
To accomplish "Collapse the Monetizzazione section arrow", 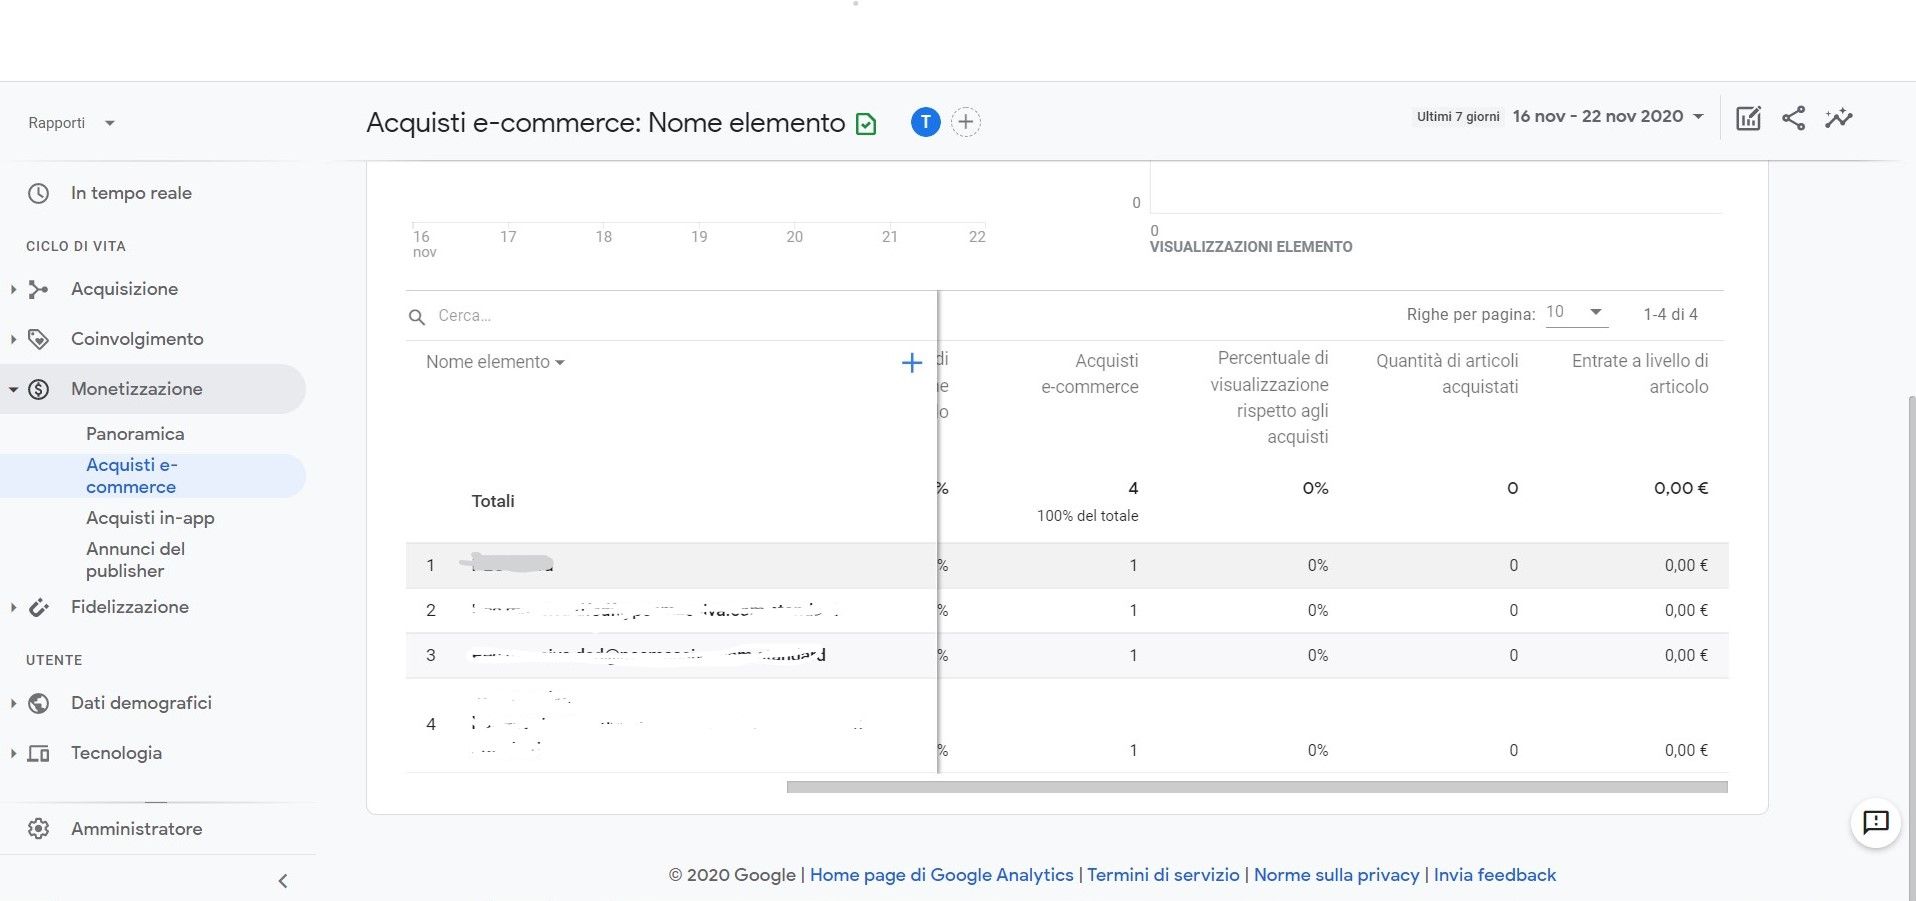I will [13, 389].
